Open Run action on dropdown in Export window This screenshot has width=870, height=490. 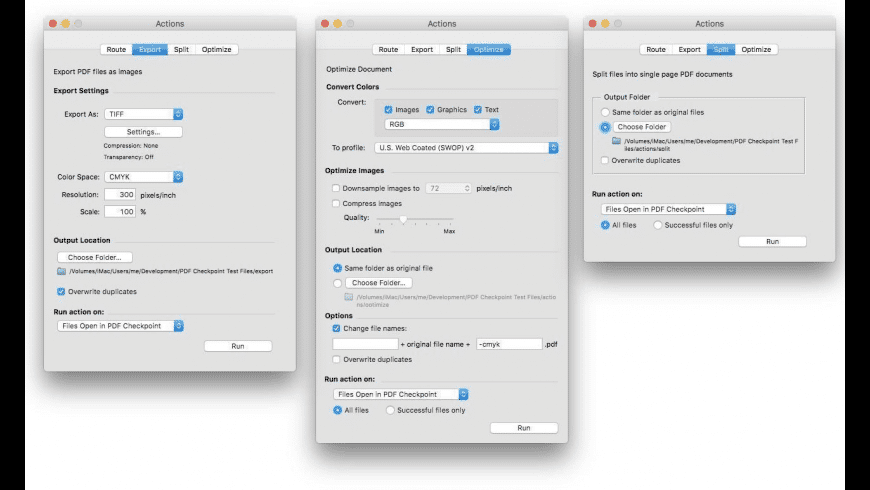[x=120, y=326]
